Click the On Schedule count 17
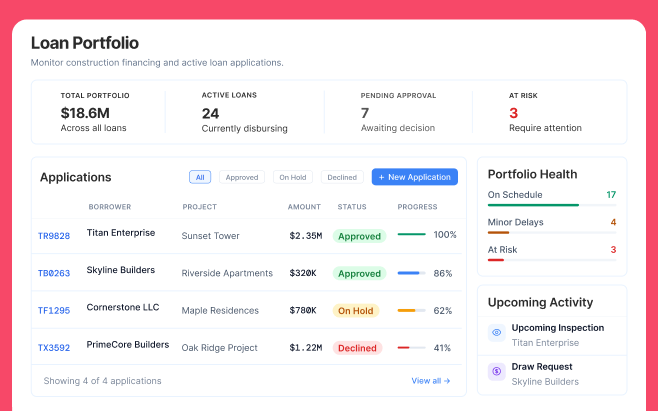 [611, 195]
